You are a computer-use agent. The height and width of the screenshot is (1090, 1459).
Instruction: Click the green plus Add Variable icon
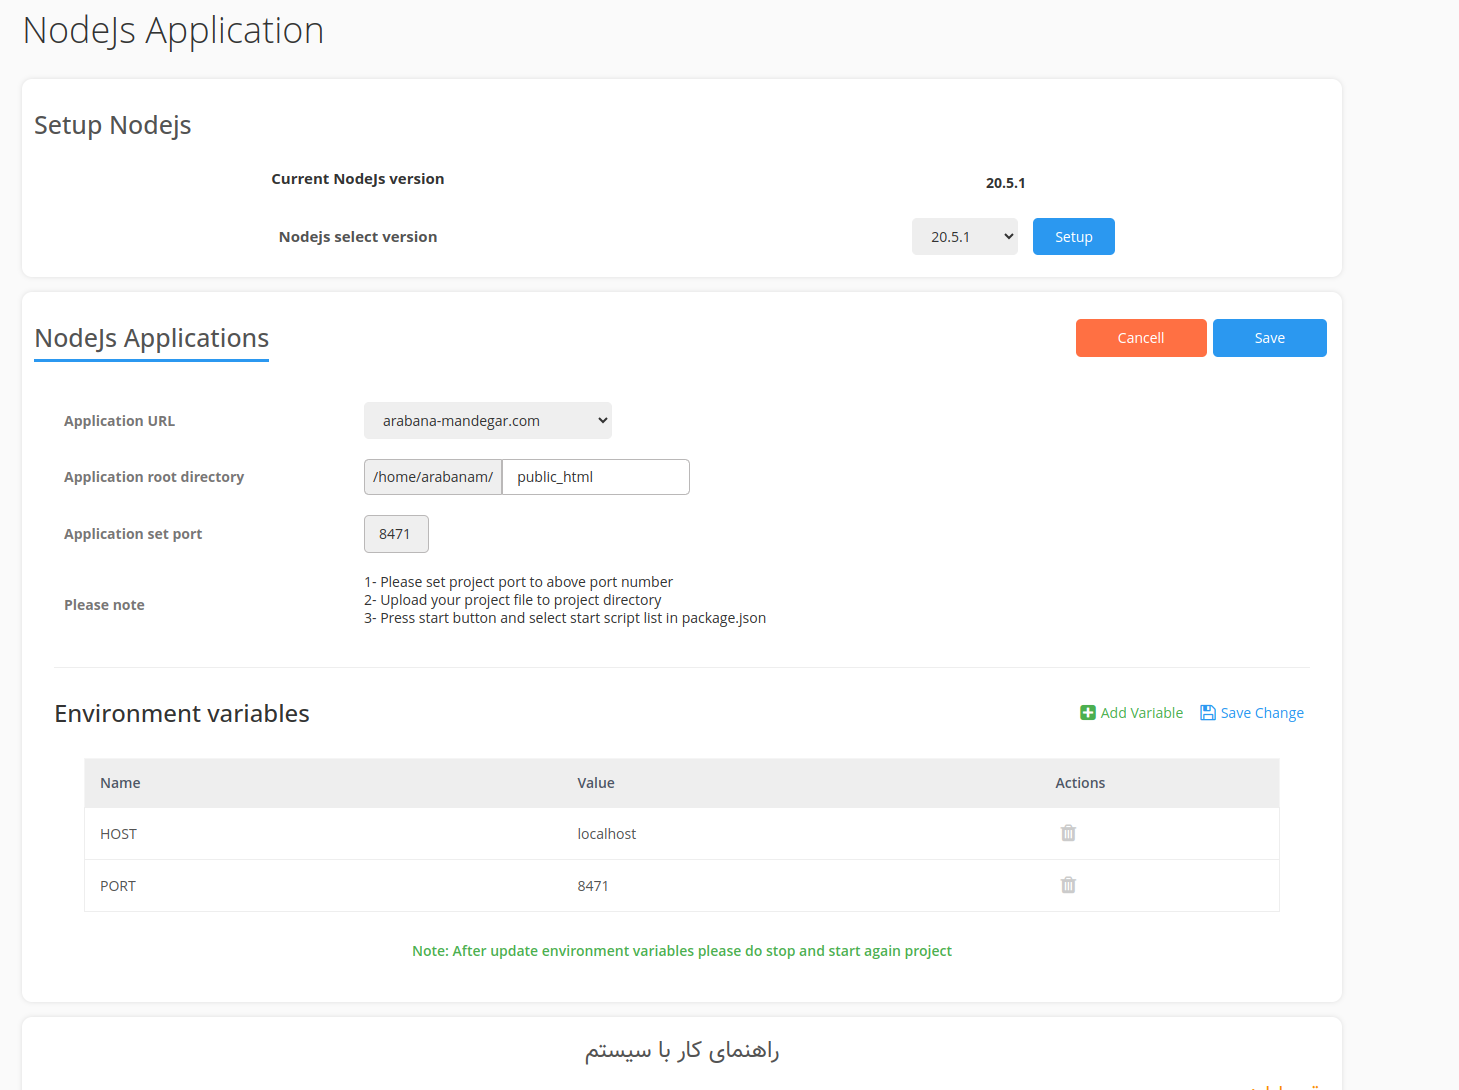tap(1088, 713)
